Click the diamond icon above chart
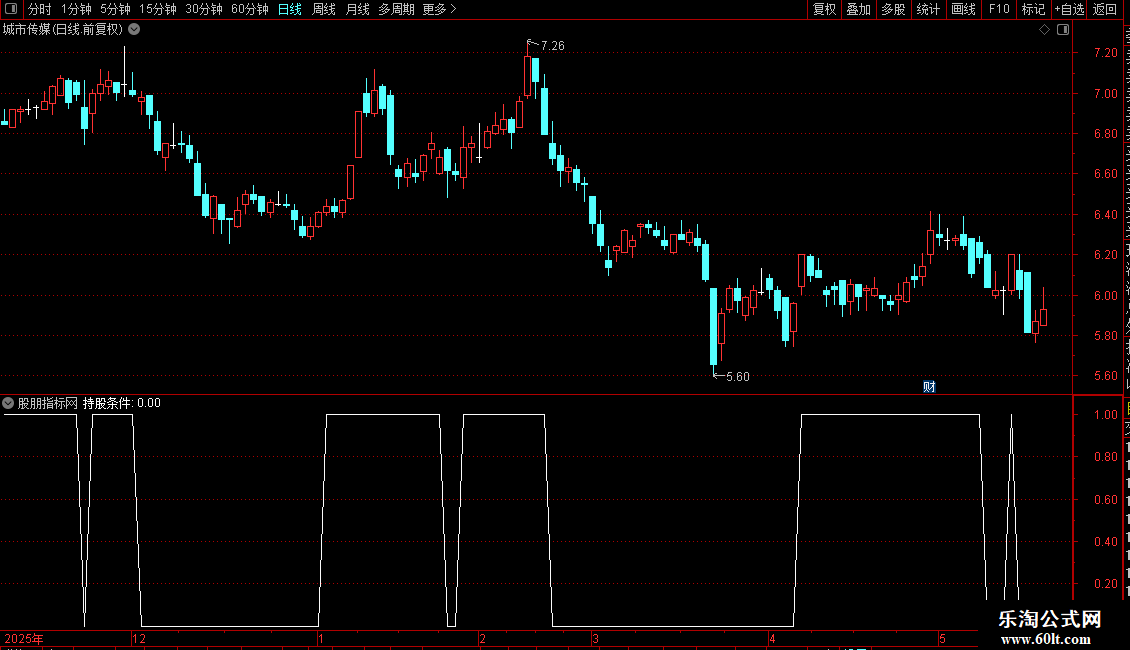 (1044, 30)
